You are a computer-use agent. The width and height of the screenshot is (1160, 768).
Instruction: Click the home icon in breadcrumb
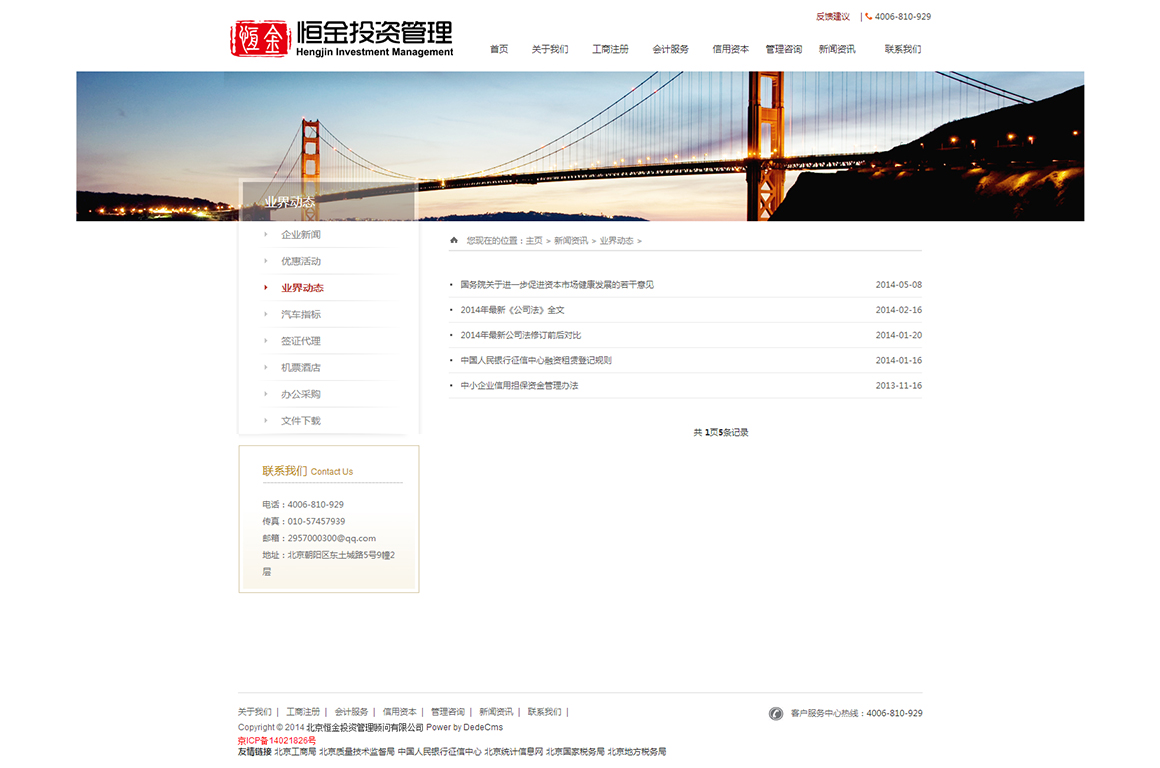point(454,240)
